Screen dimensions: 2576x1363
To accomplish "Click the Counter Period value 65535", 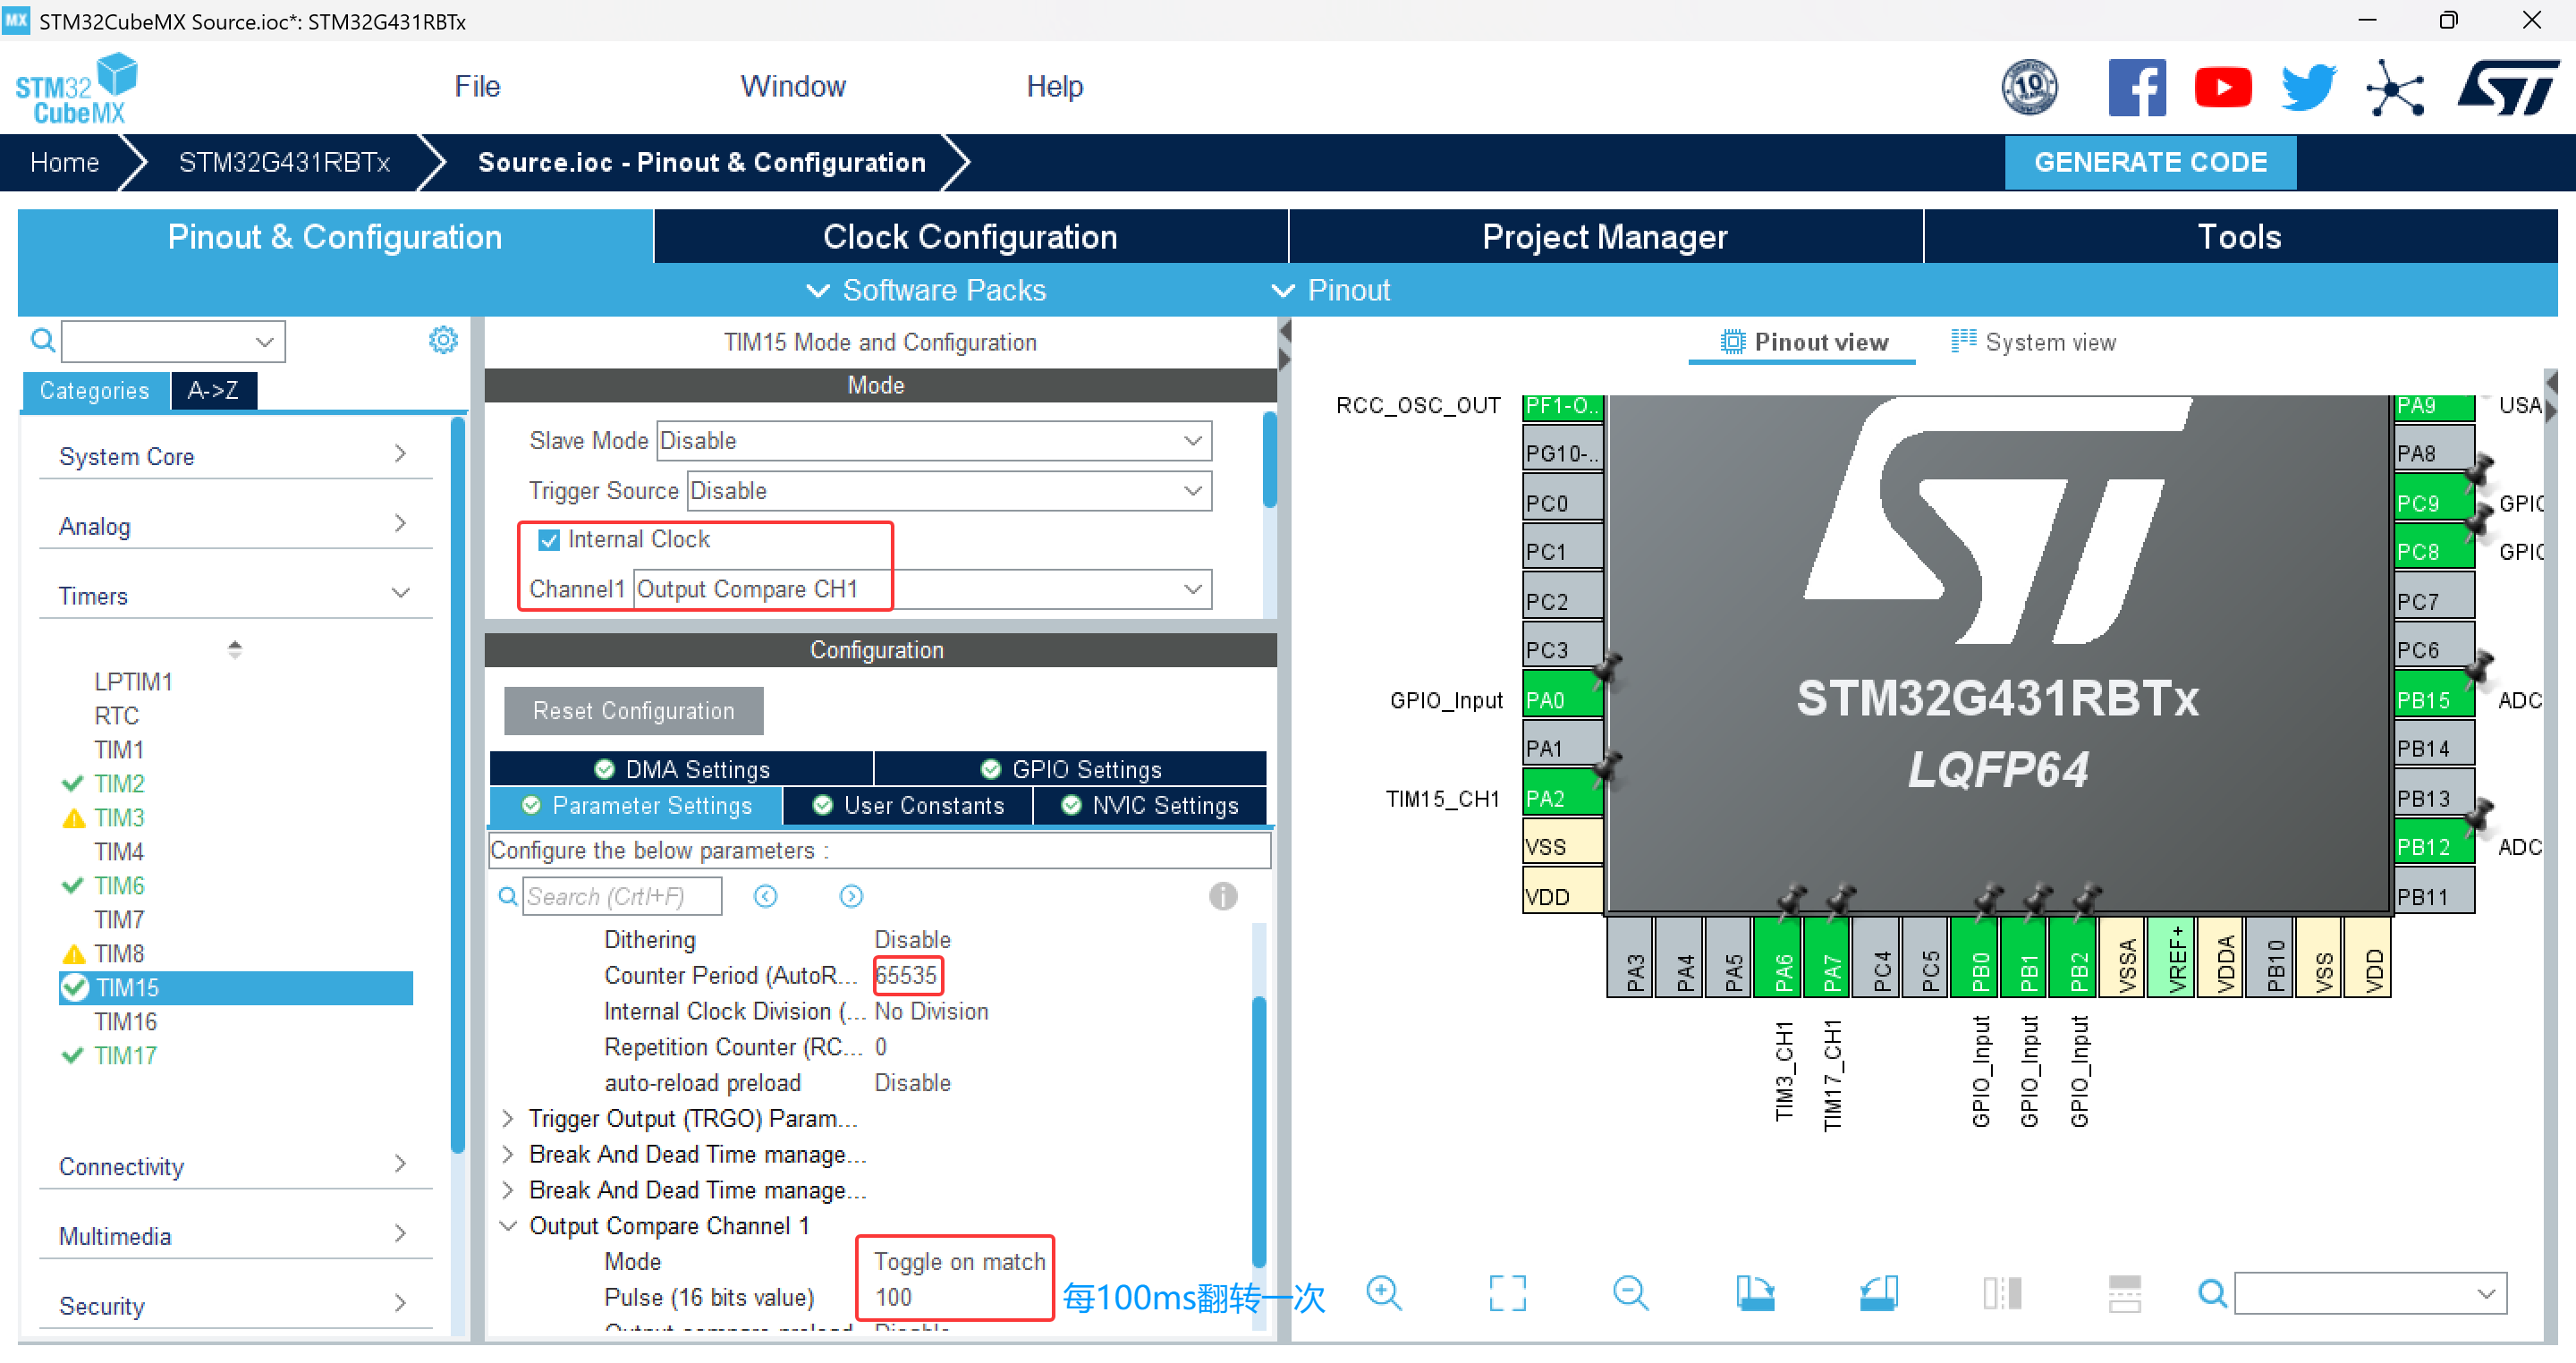I will point(906,975).
